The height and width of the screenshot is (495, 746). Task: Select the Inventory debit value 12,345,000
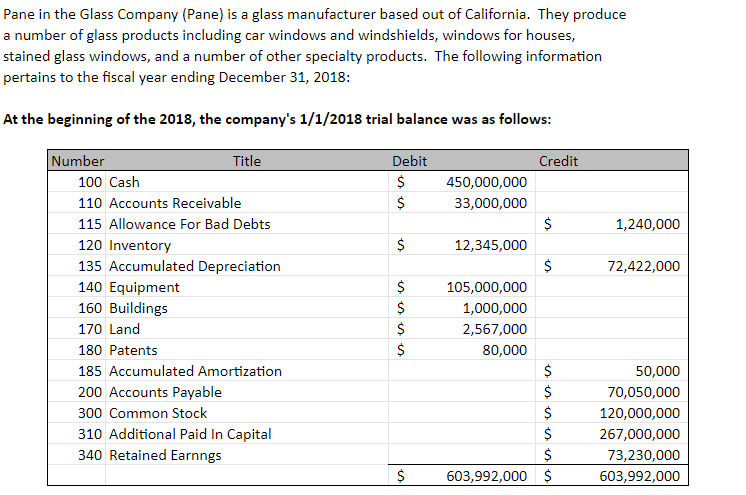tap(490, 245)
